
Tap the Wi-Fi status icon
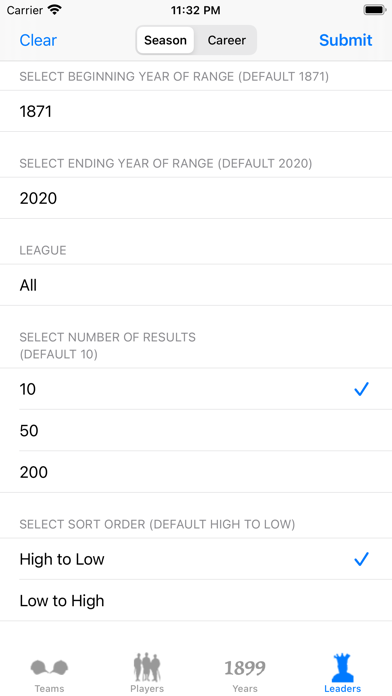click(x=55, y=10)
